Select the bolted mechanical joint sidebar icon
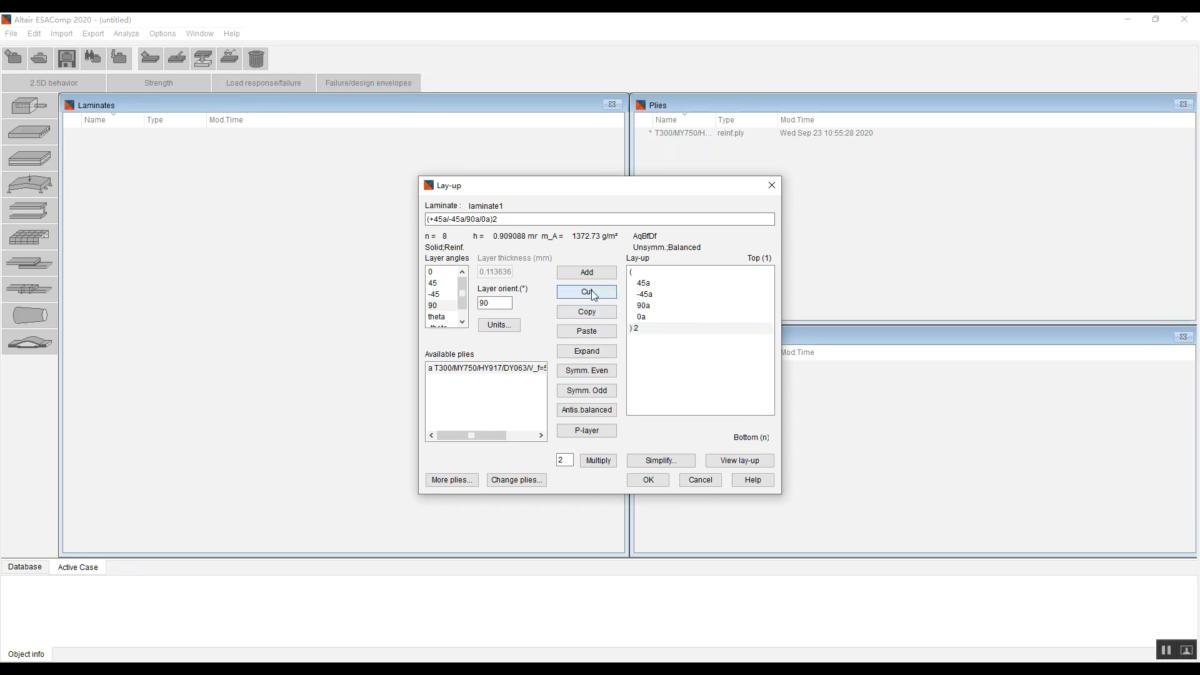 (x=30, y=289)
